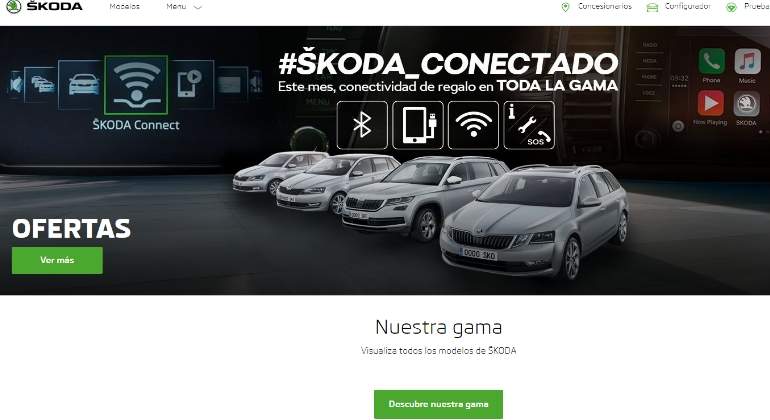770x420 pixels.
Task: Click the Ver más button
Action: point(57,260)
